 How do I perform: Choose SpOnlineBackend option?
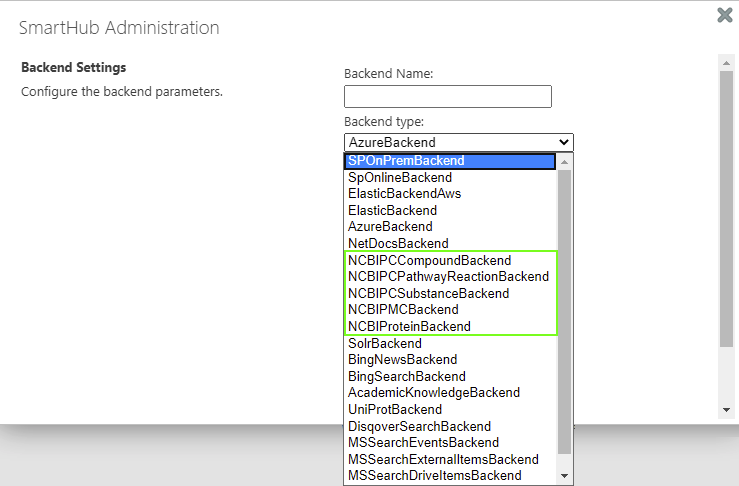pyautogui.click(x=400, y=177)
